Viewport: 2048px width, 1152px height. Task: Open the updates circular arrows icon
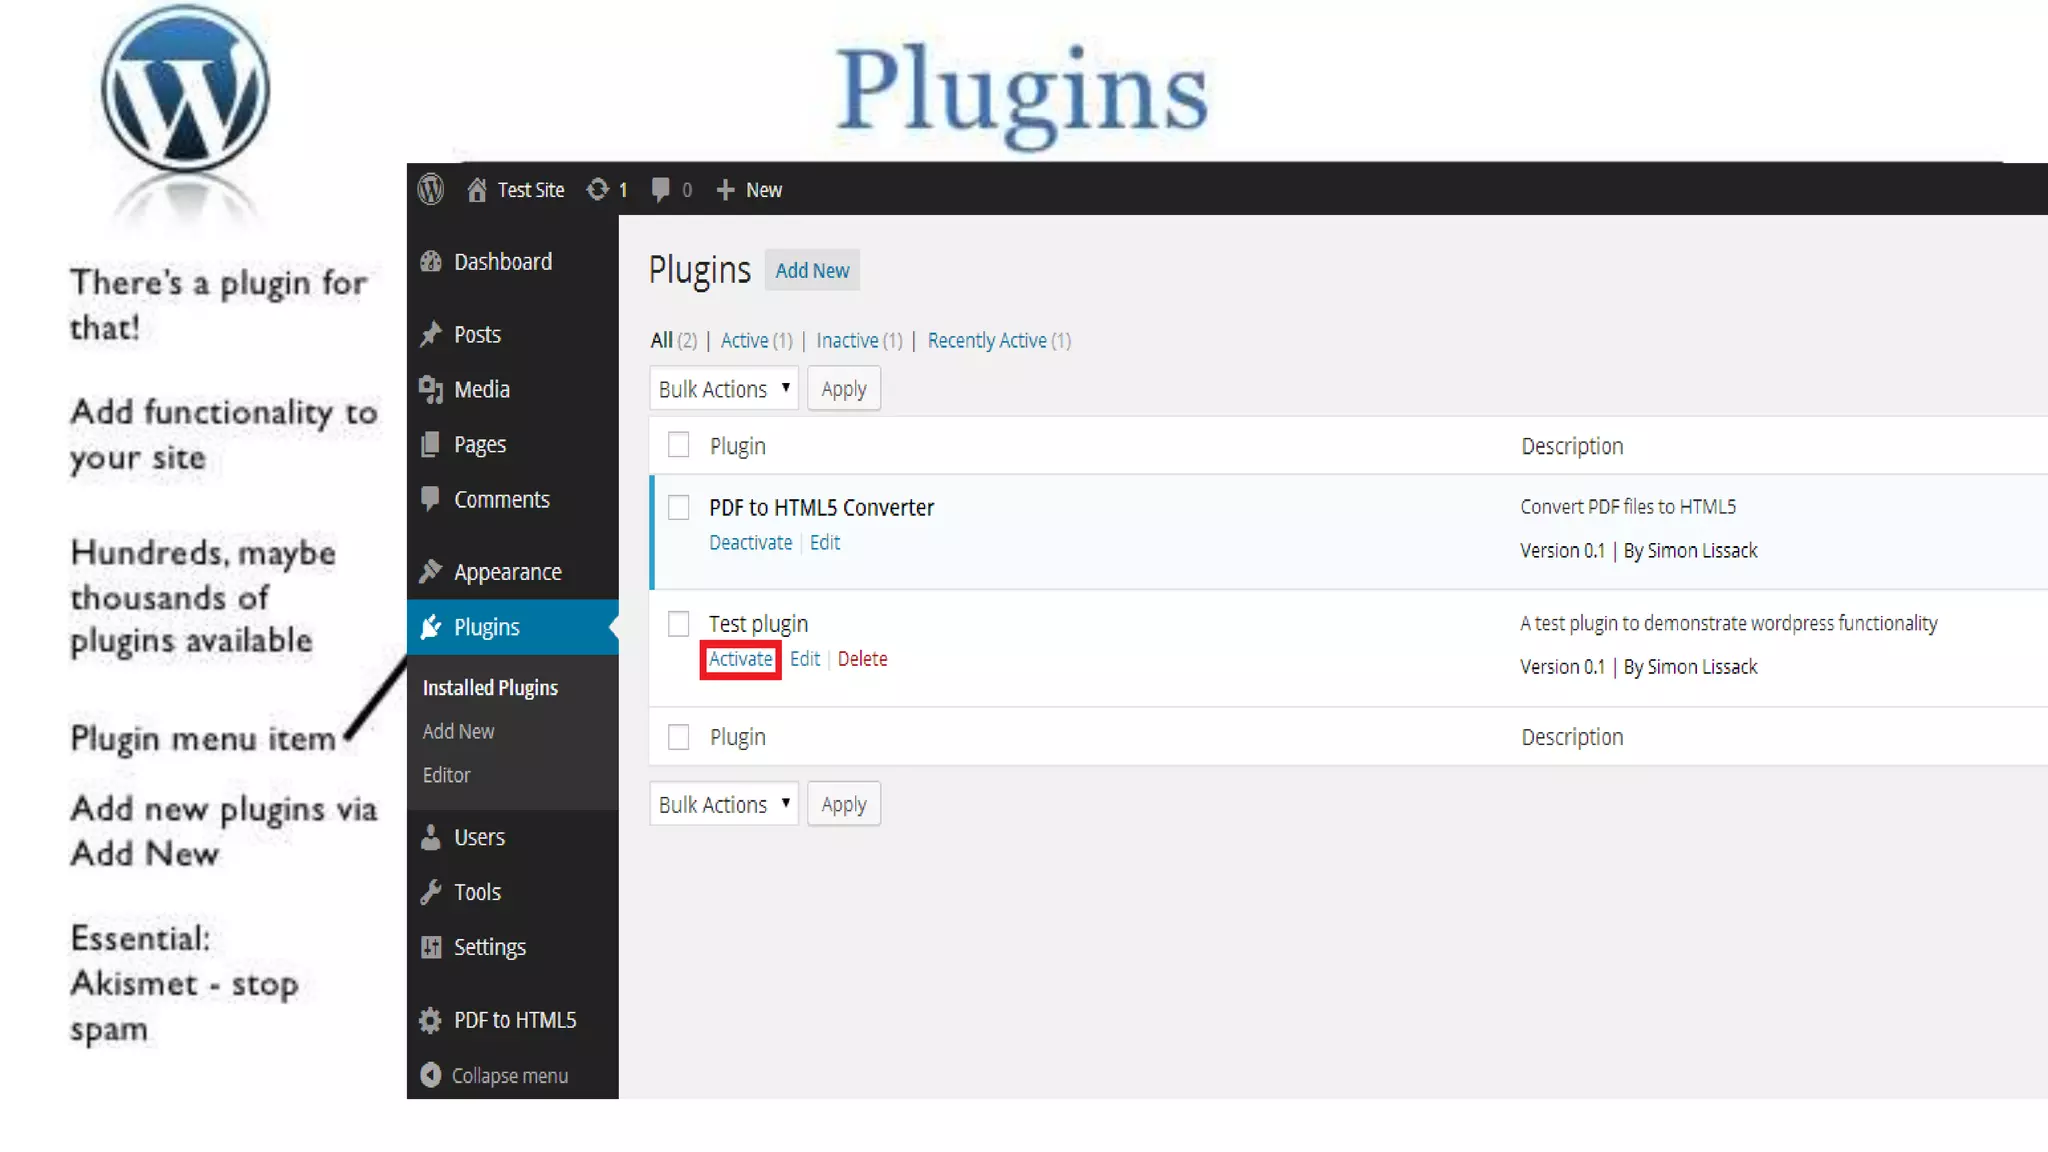(597, 189)
